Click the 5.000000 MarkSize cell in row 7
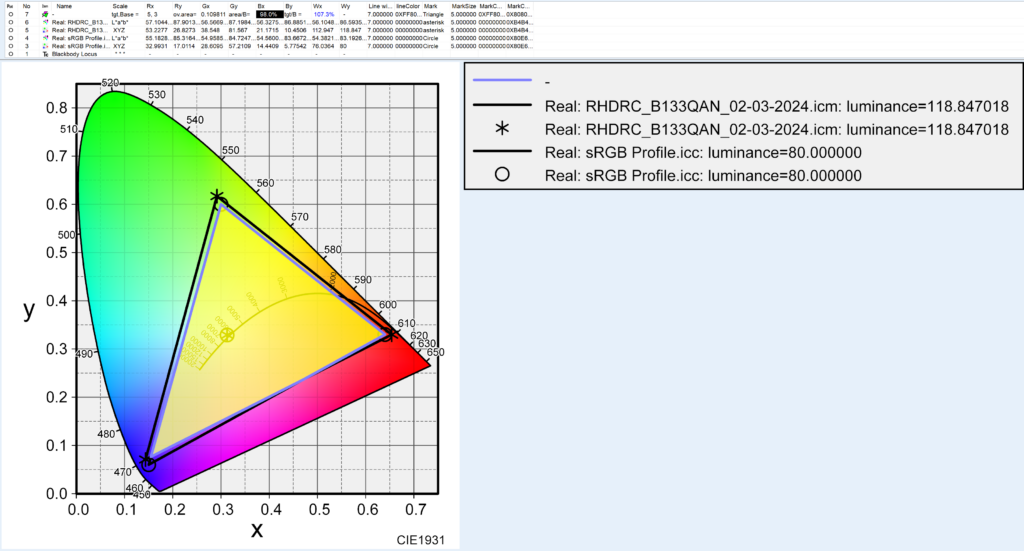Image resolution: width=1024 pixels, height=551 pixels. tap(464, 14)
